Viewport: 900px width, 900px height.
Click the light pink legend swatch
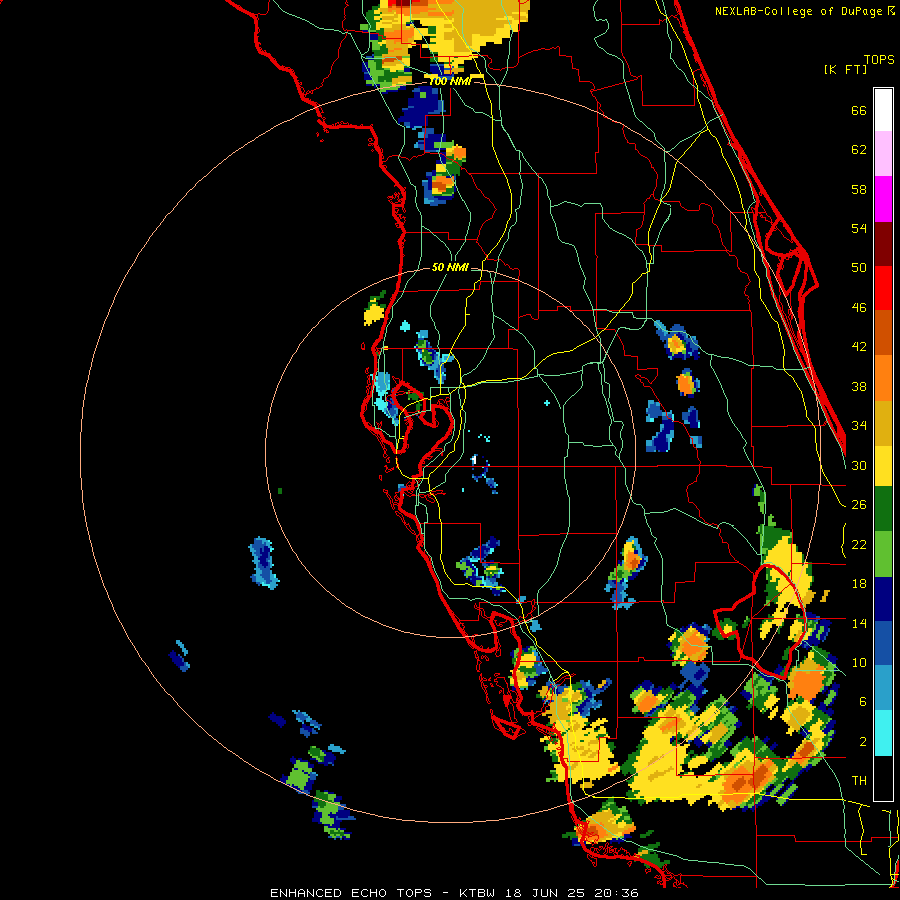883,154
